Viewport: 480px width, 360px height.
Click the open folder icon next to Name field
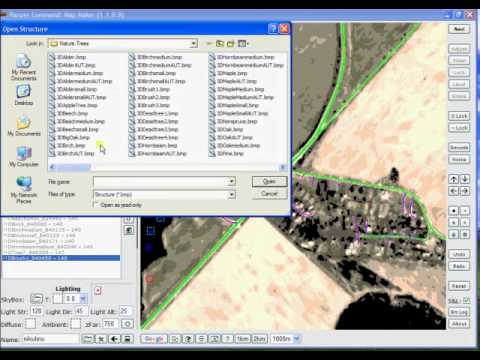tap(87, 339)
